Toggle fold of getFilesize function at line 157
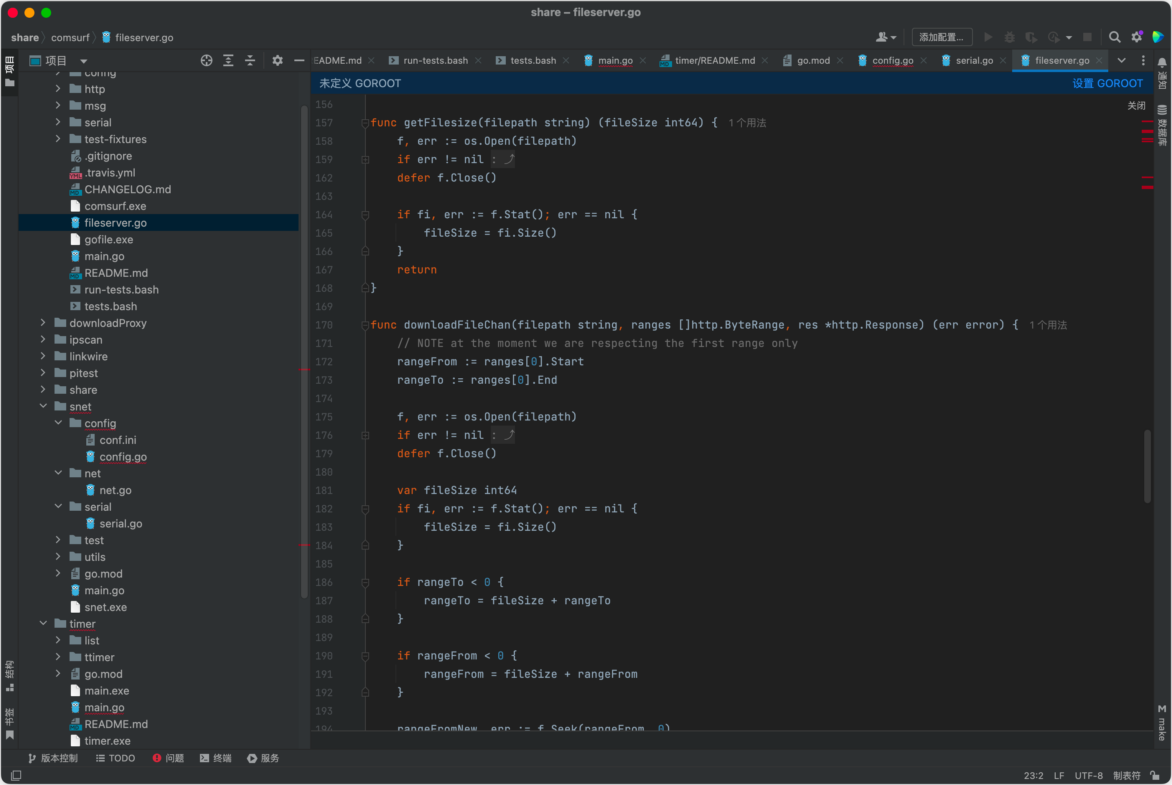 [x=365, y=123]
